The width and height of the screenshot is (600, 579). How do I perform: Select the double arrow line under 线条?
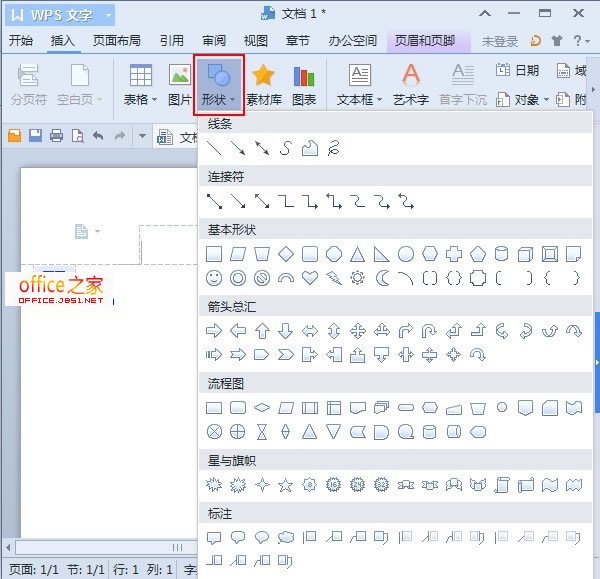(262, 148)
